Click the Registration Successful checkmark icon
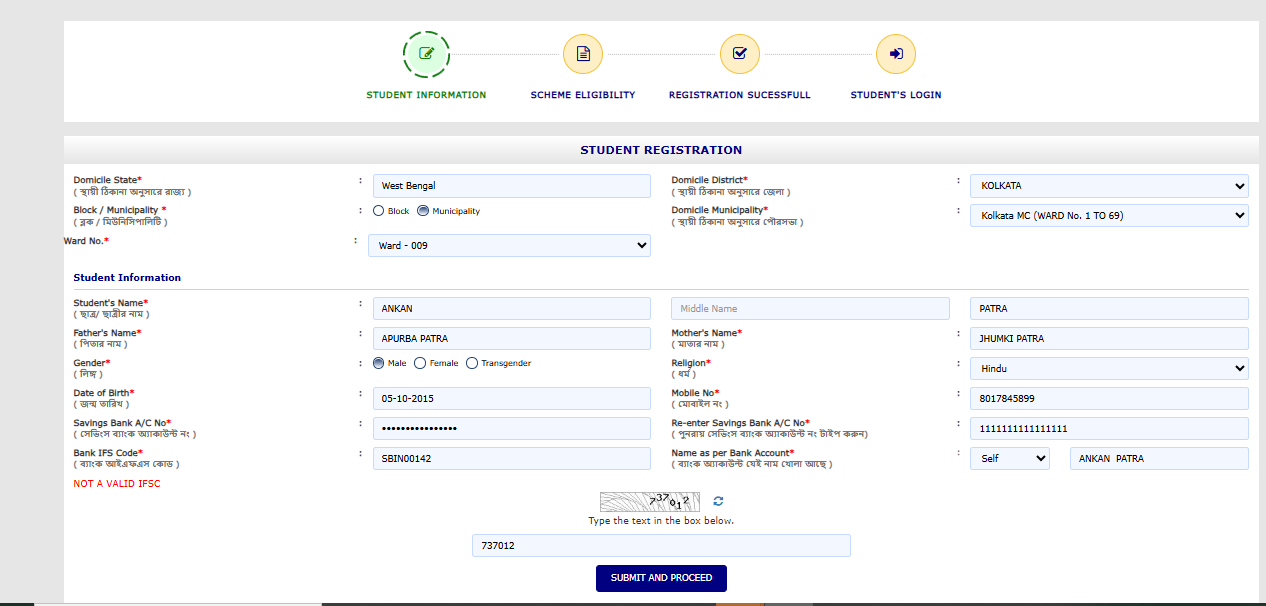This screenshot has width=1266, height=606. pos(739,54)
